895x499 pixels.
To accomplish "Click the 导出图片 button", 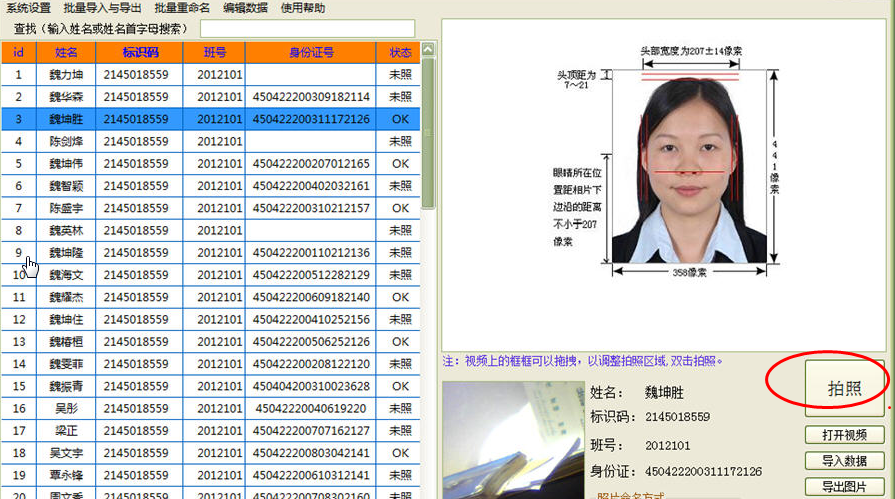I will coord(844,487).
